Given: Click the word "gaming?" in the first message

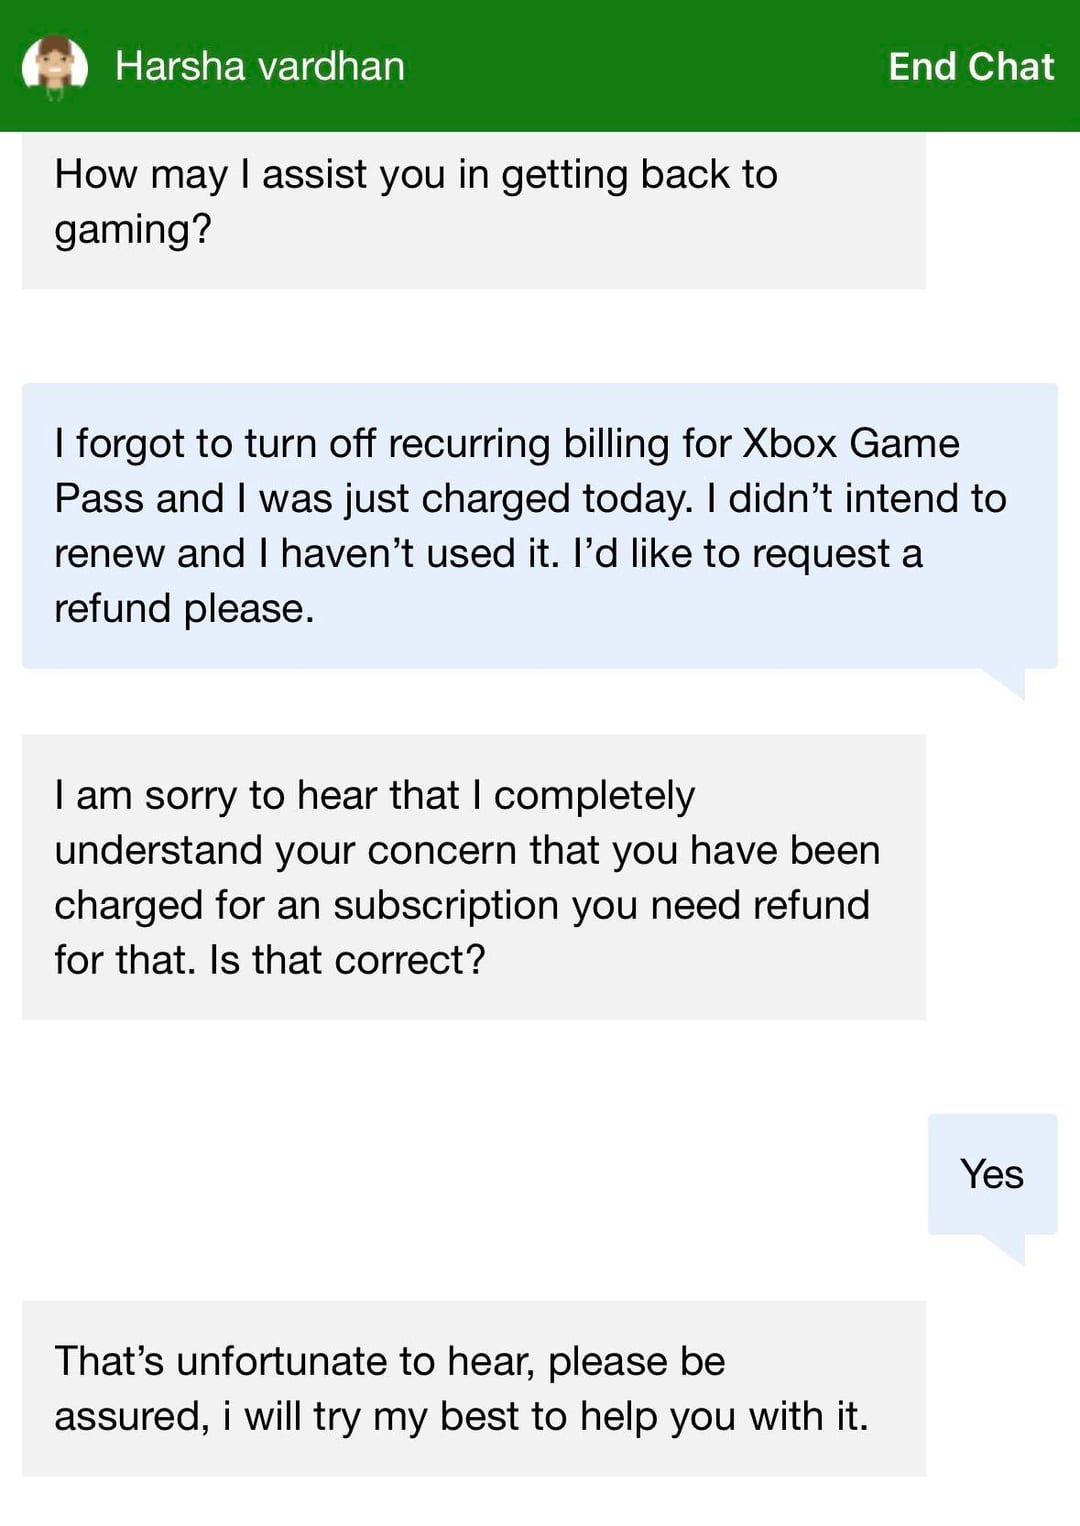Looking at the screenshot, I should pyautogui.click(x=133, y=230).
